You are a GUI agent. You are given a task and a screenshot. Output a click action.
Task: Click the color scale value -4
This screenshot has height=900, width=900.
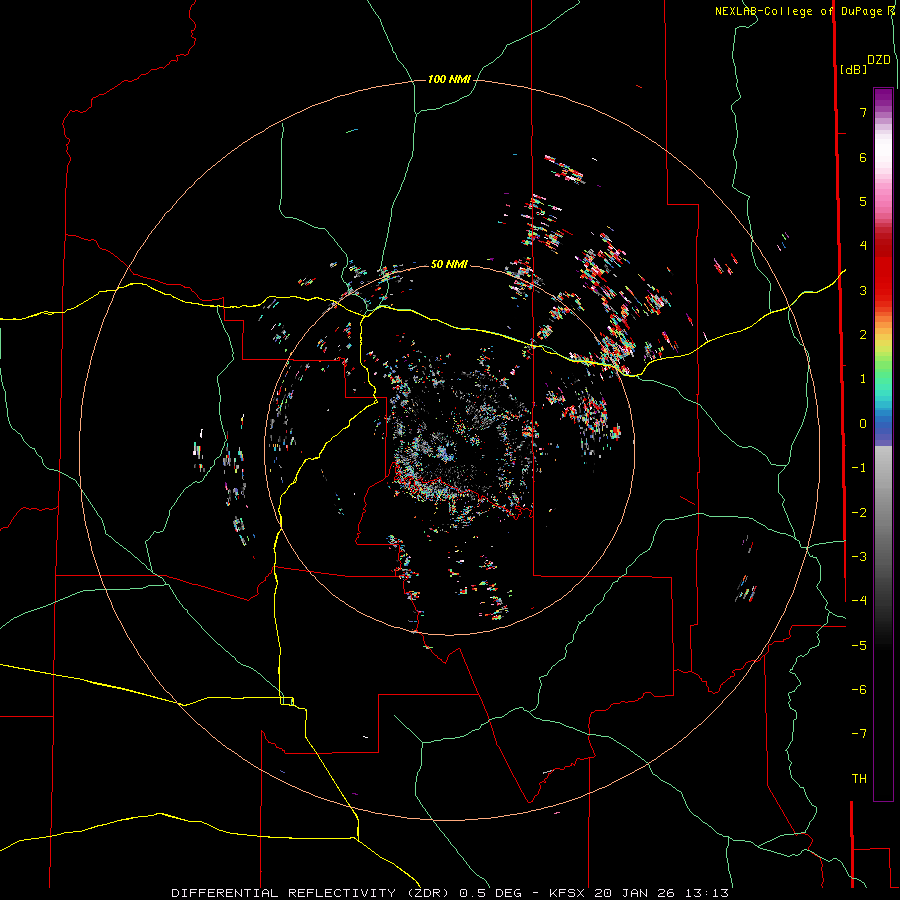[859, 601]
